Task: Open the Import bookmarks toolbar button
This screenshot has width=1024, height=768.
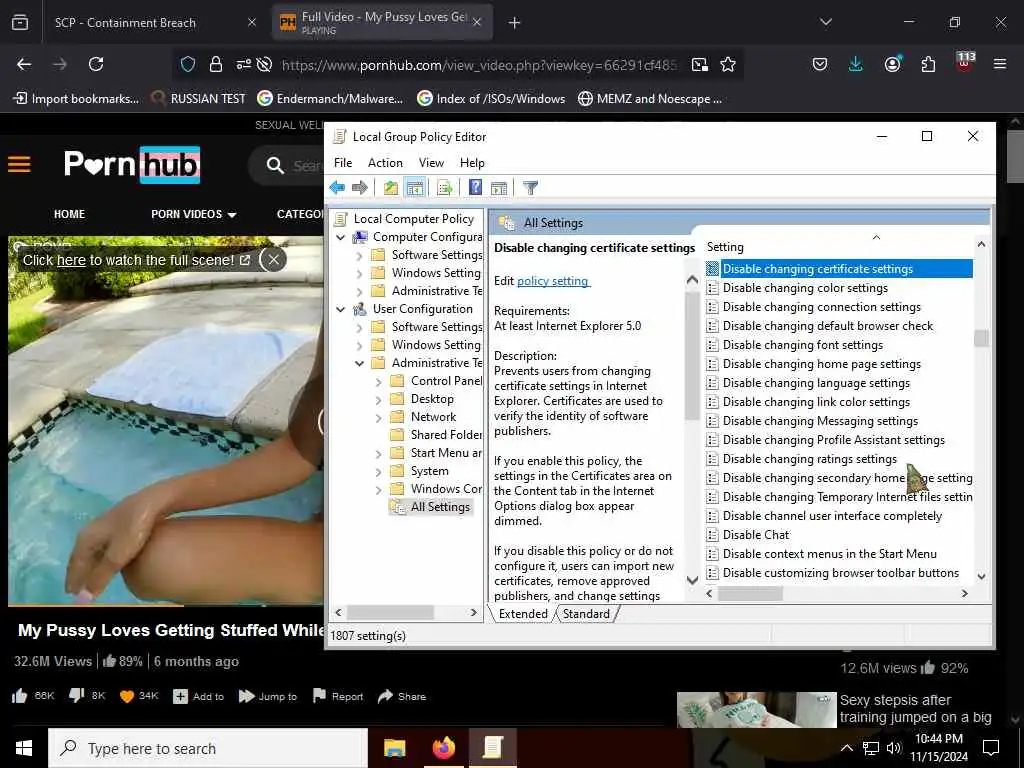Action: coord(76,99)
